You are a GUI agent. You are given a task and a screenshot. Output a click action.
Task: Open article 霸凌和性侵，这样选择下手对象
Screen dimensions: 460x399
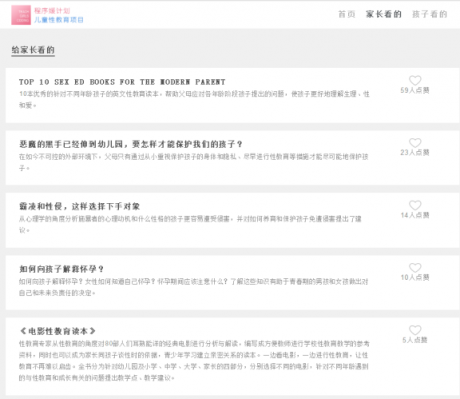[79, 207]
